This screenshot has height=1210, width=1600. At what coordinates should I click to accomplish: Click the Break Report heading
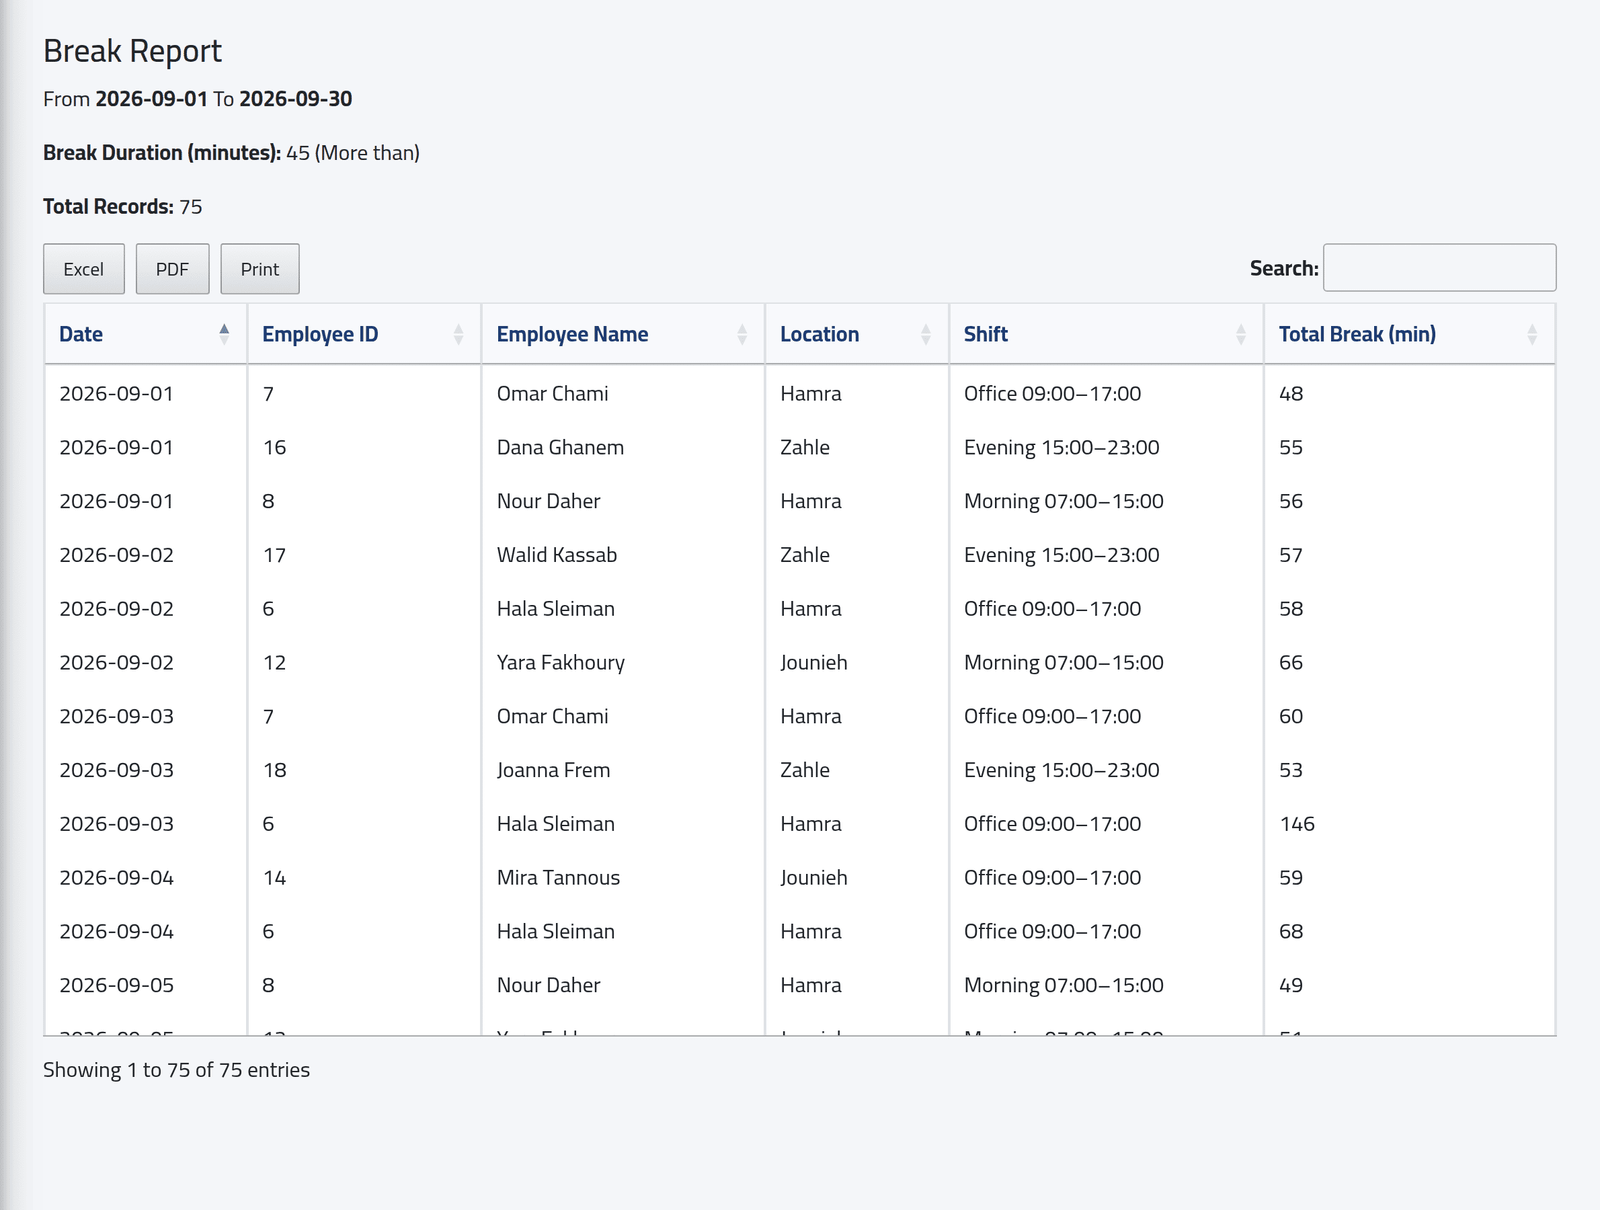pyautogui.click(x=133, y=51)
